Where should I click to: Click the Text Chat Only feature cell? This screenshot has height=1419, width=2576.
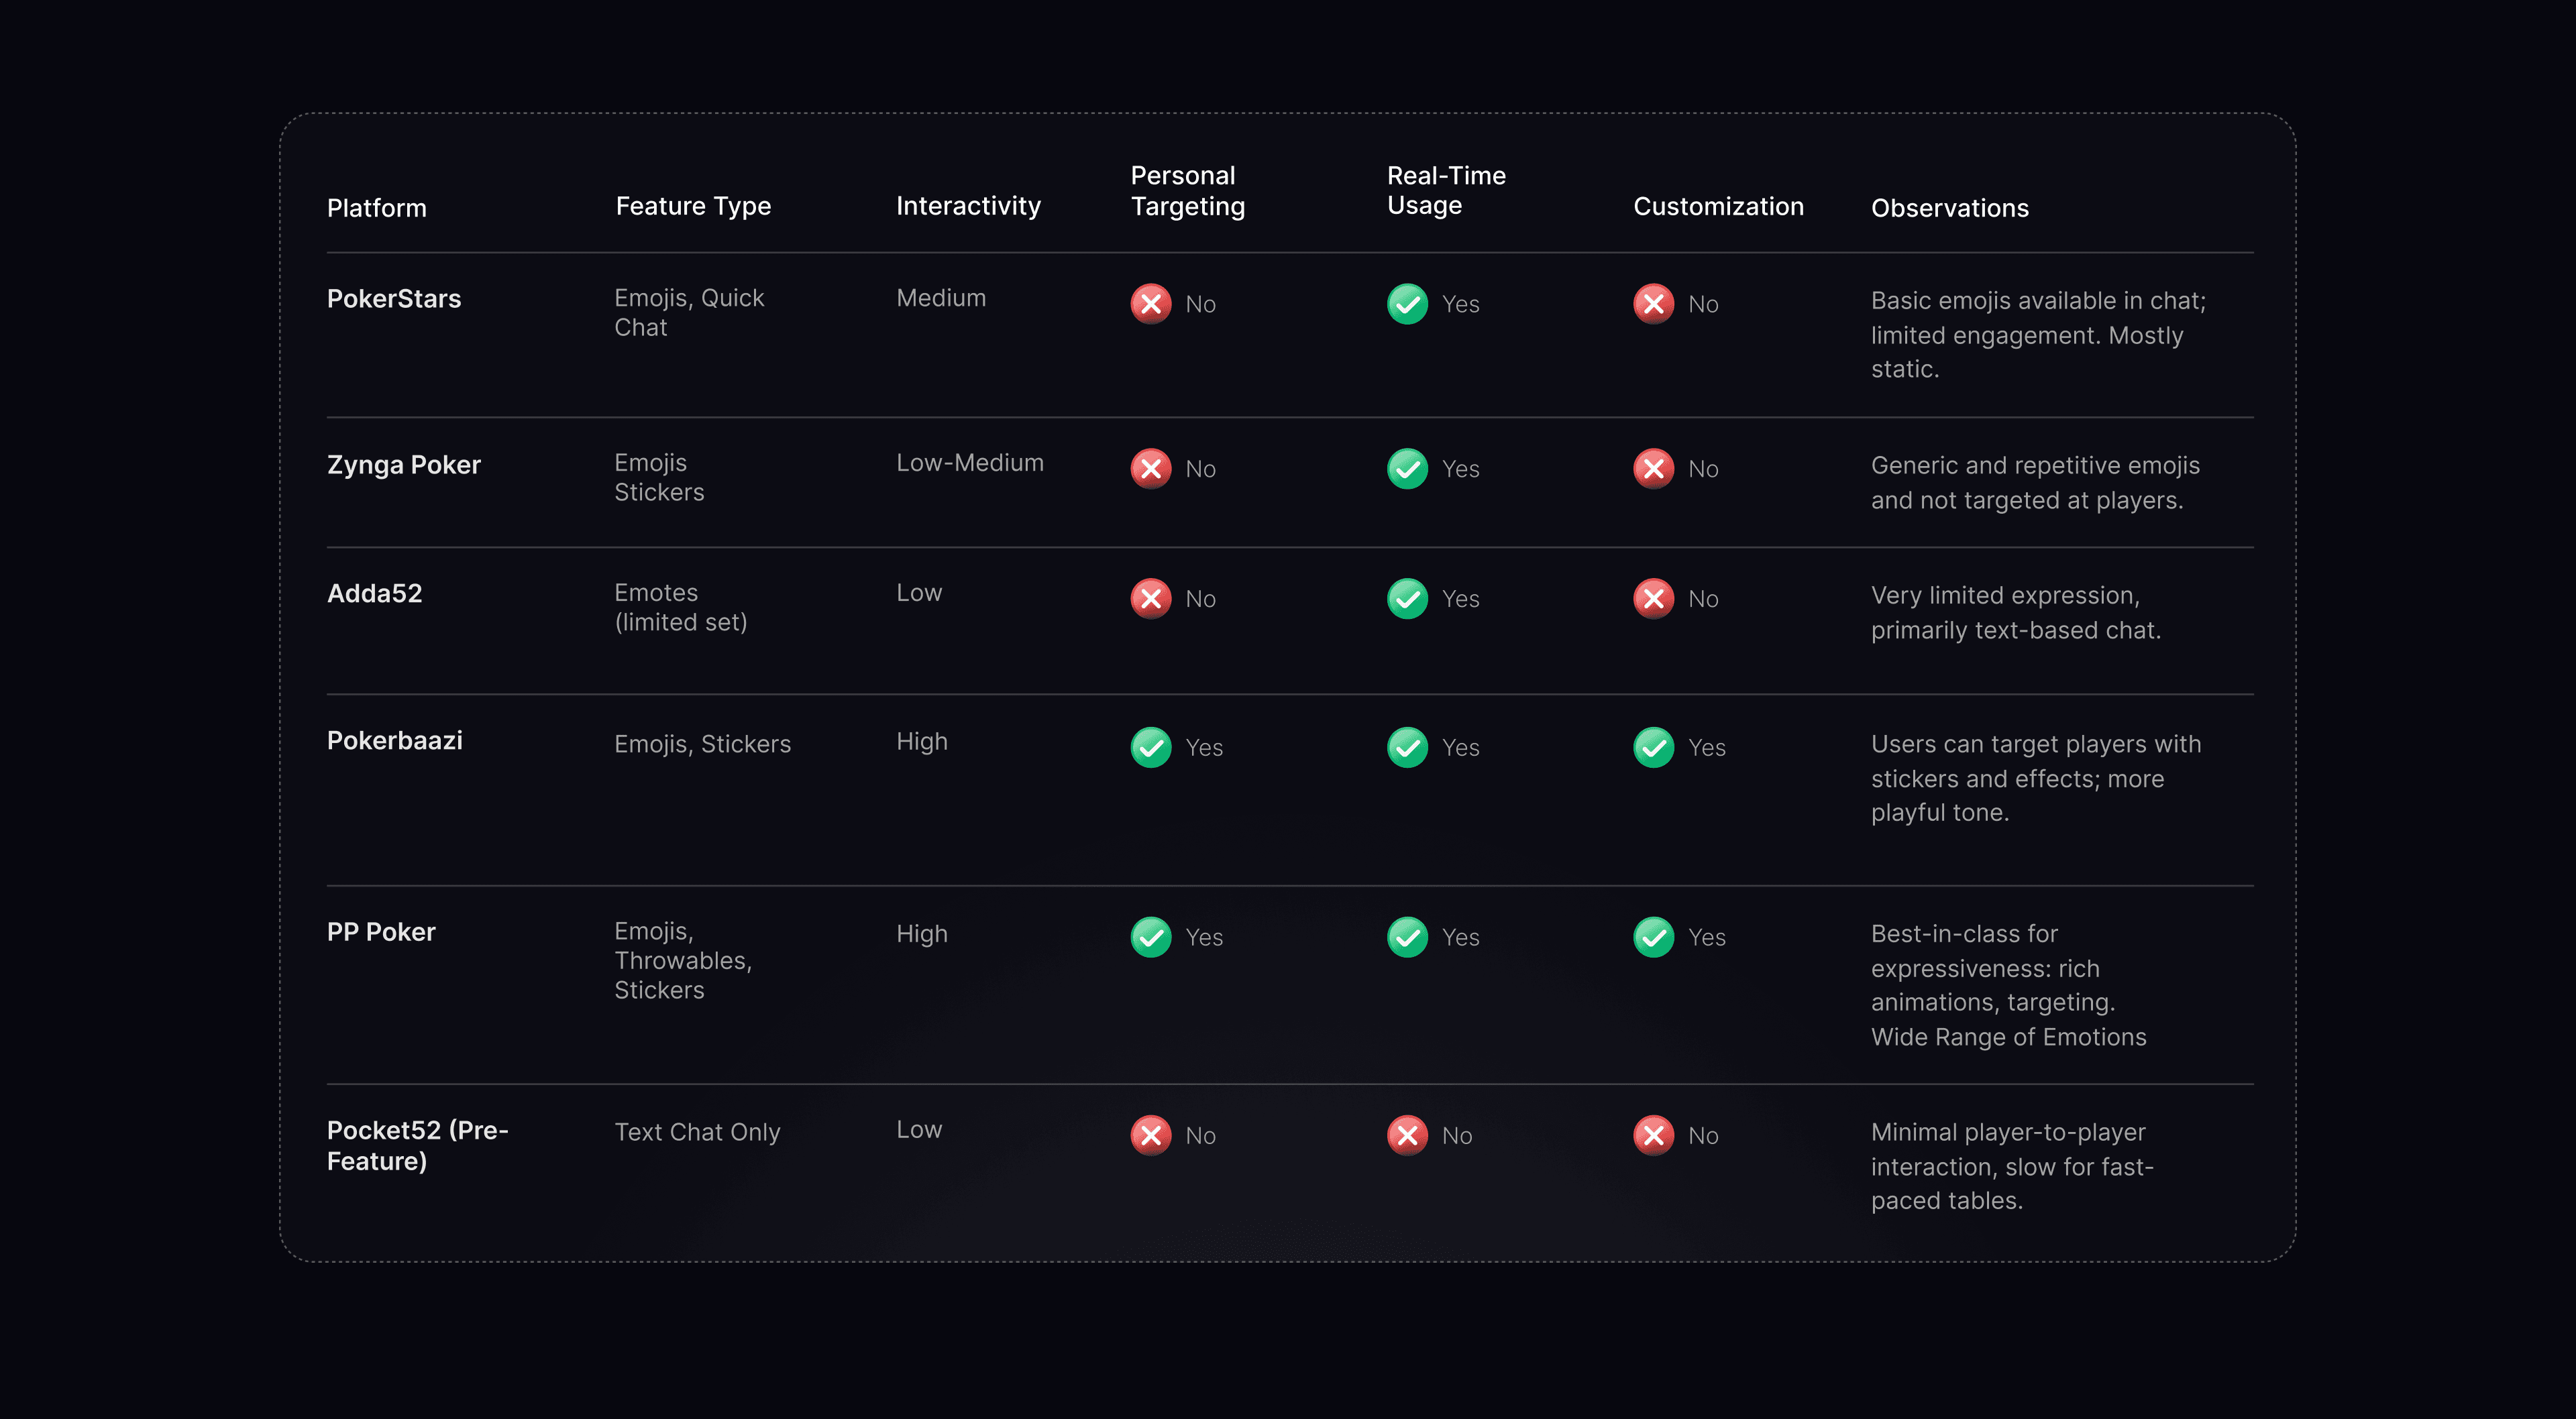(697, 1132)
